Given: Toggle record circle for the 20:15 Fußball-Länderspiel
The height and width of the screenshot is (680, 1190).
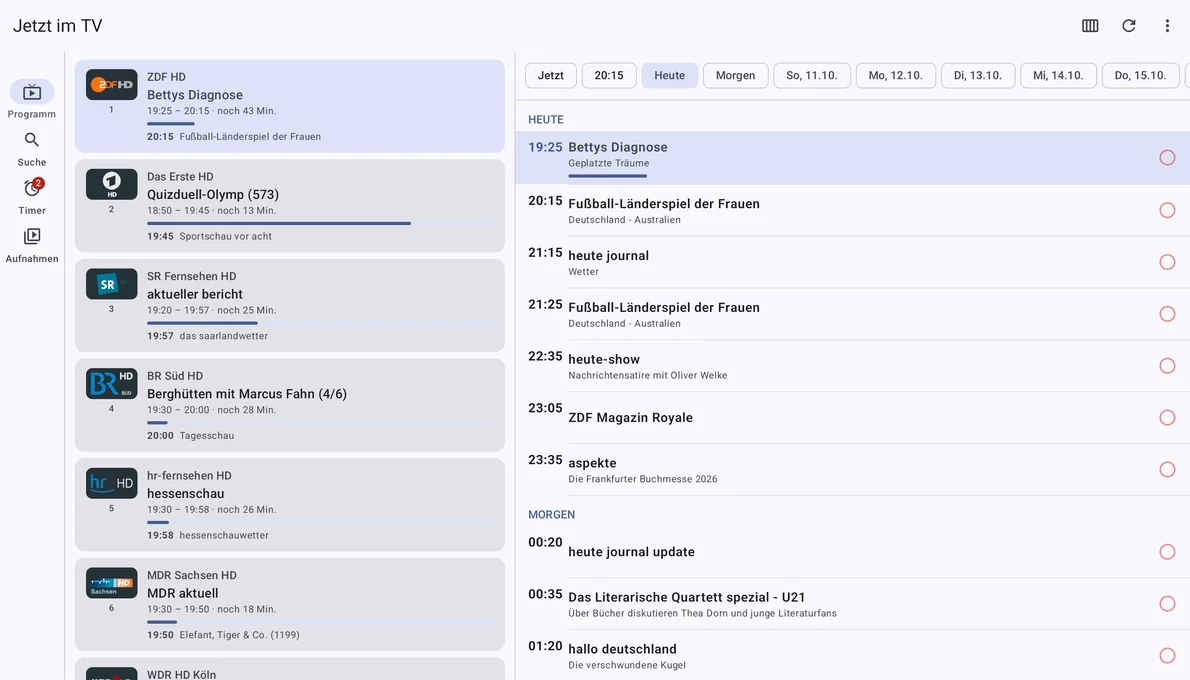Looking at the screenshot, I should click(x=1167, y=210).
